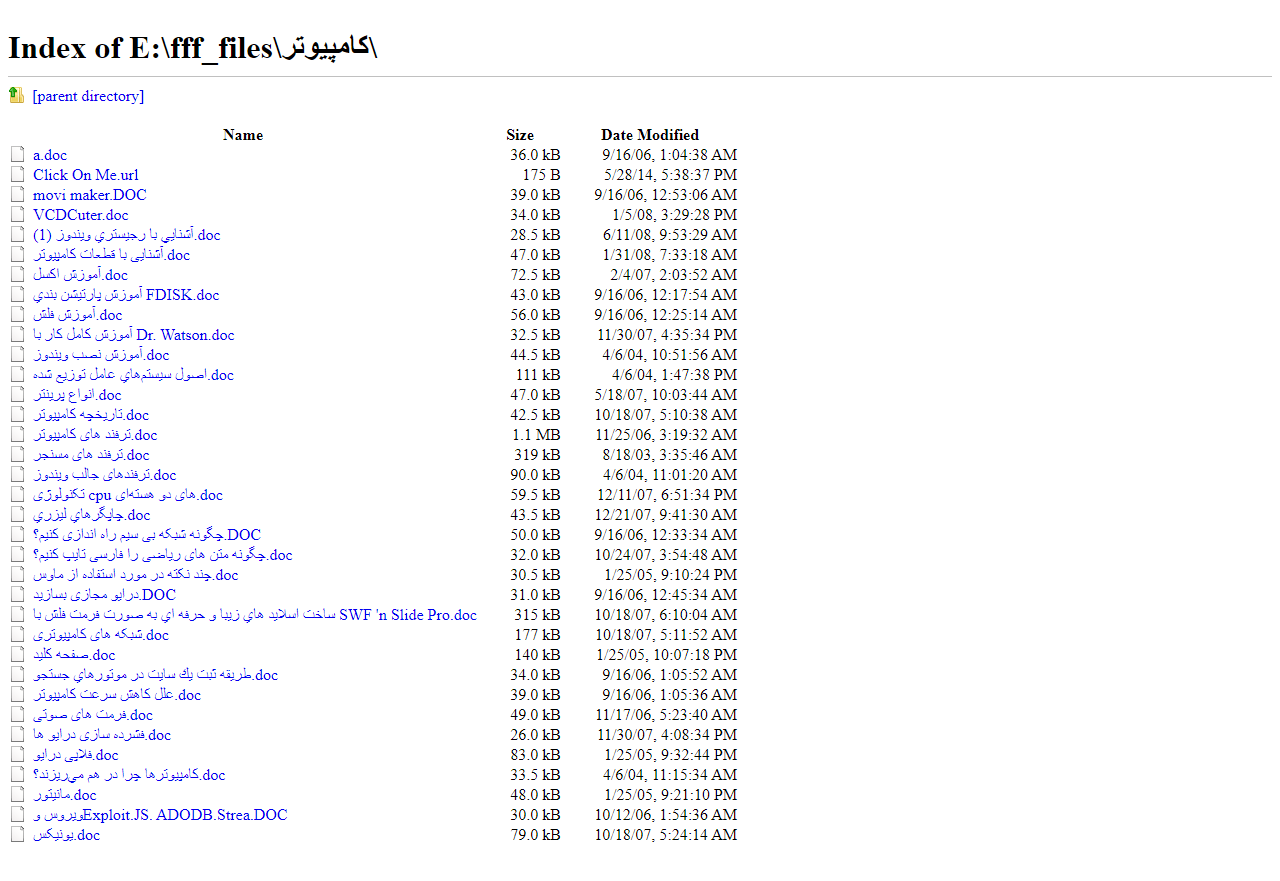
Task: Click the Name column header
Action: click(x=243, y=135)
